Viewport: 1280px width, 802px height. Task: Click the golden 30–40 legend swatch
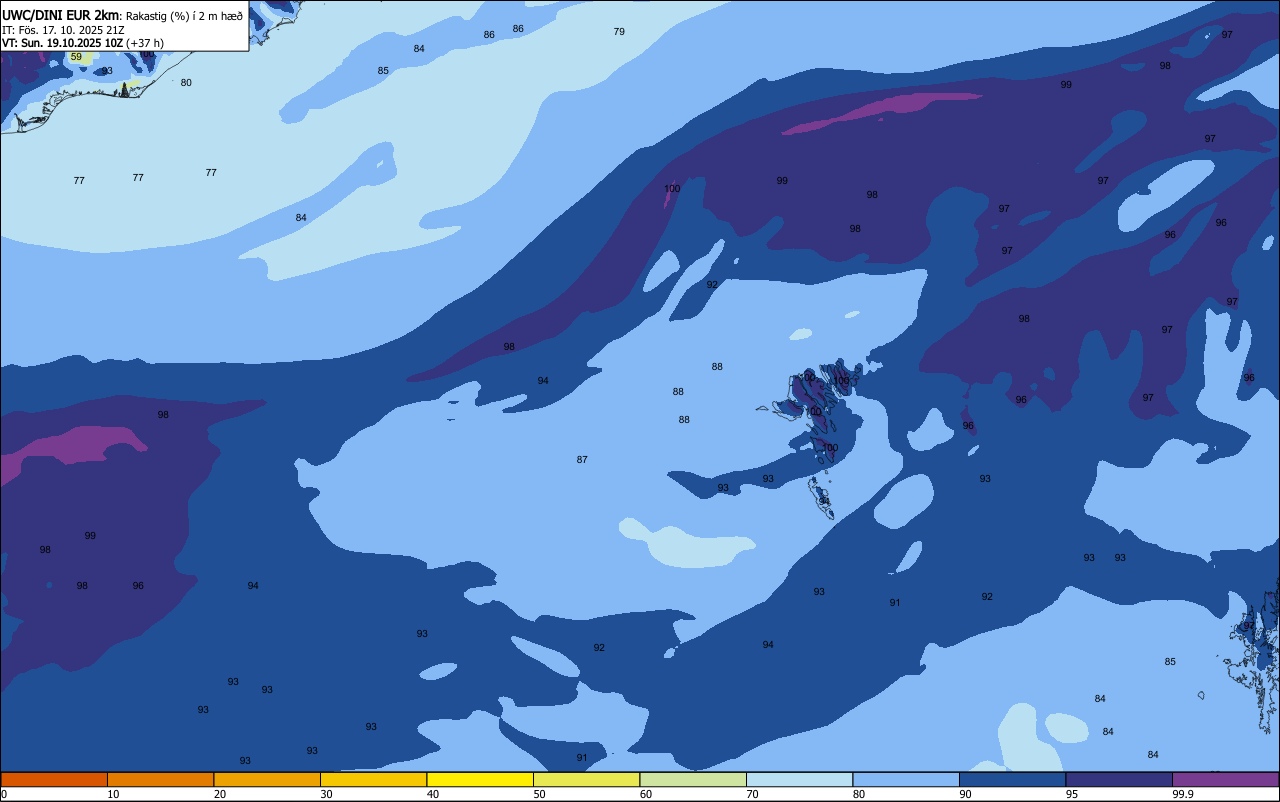pyautogui.click(x=373, y=779)
